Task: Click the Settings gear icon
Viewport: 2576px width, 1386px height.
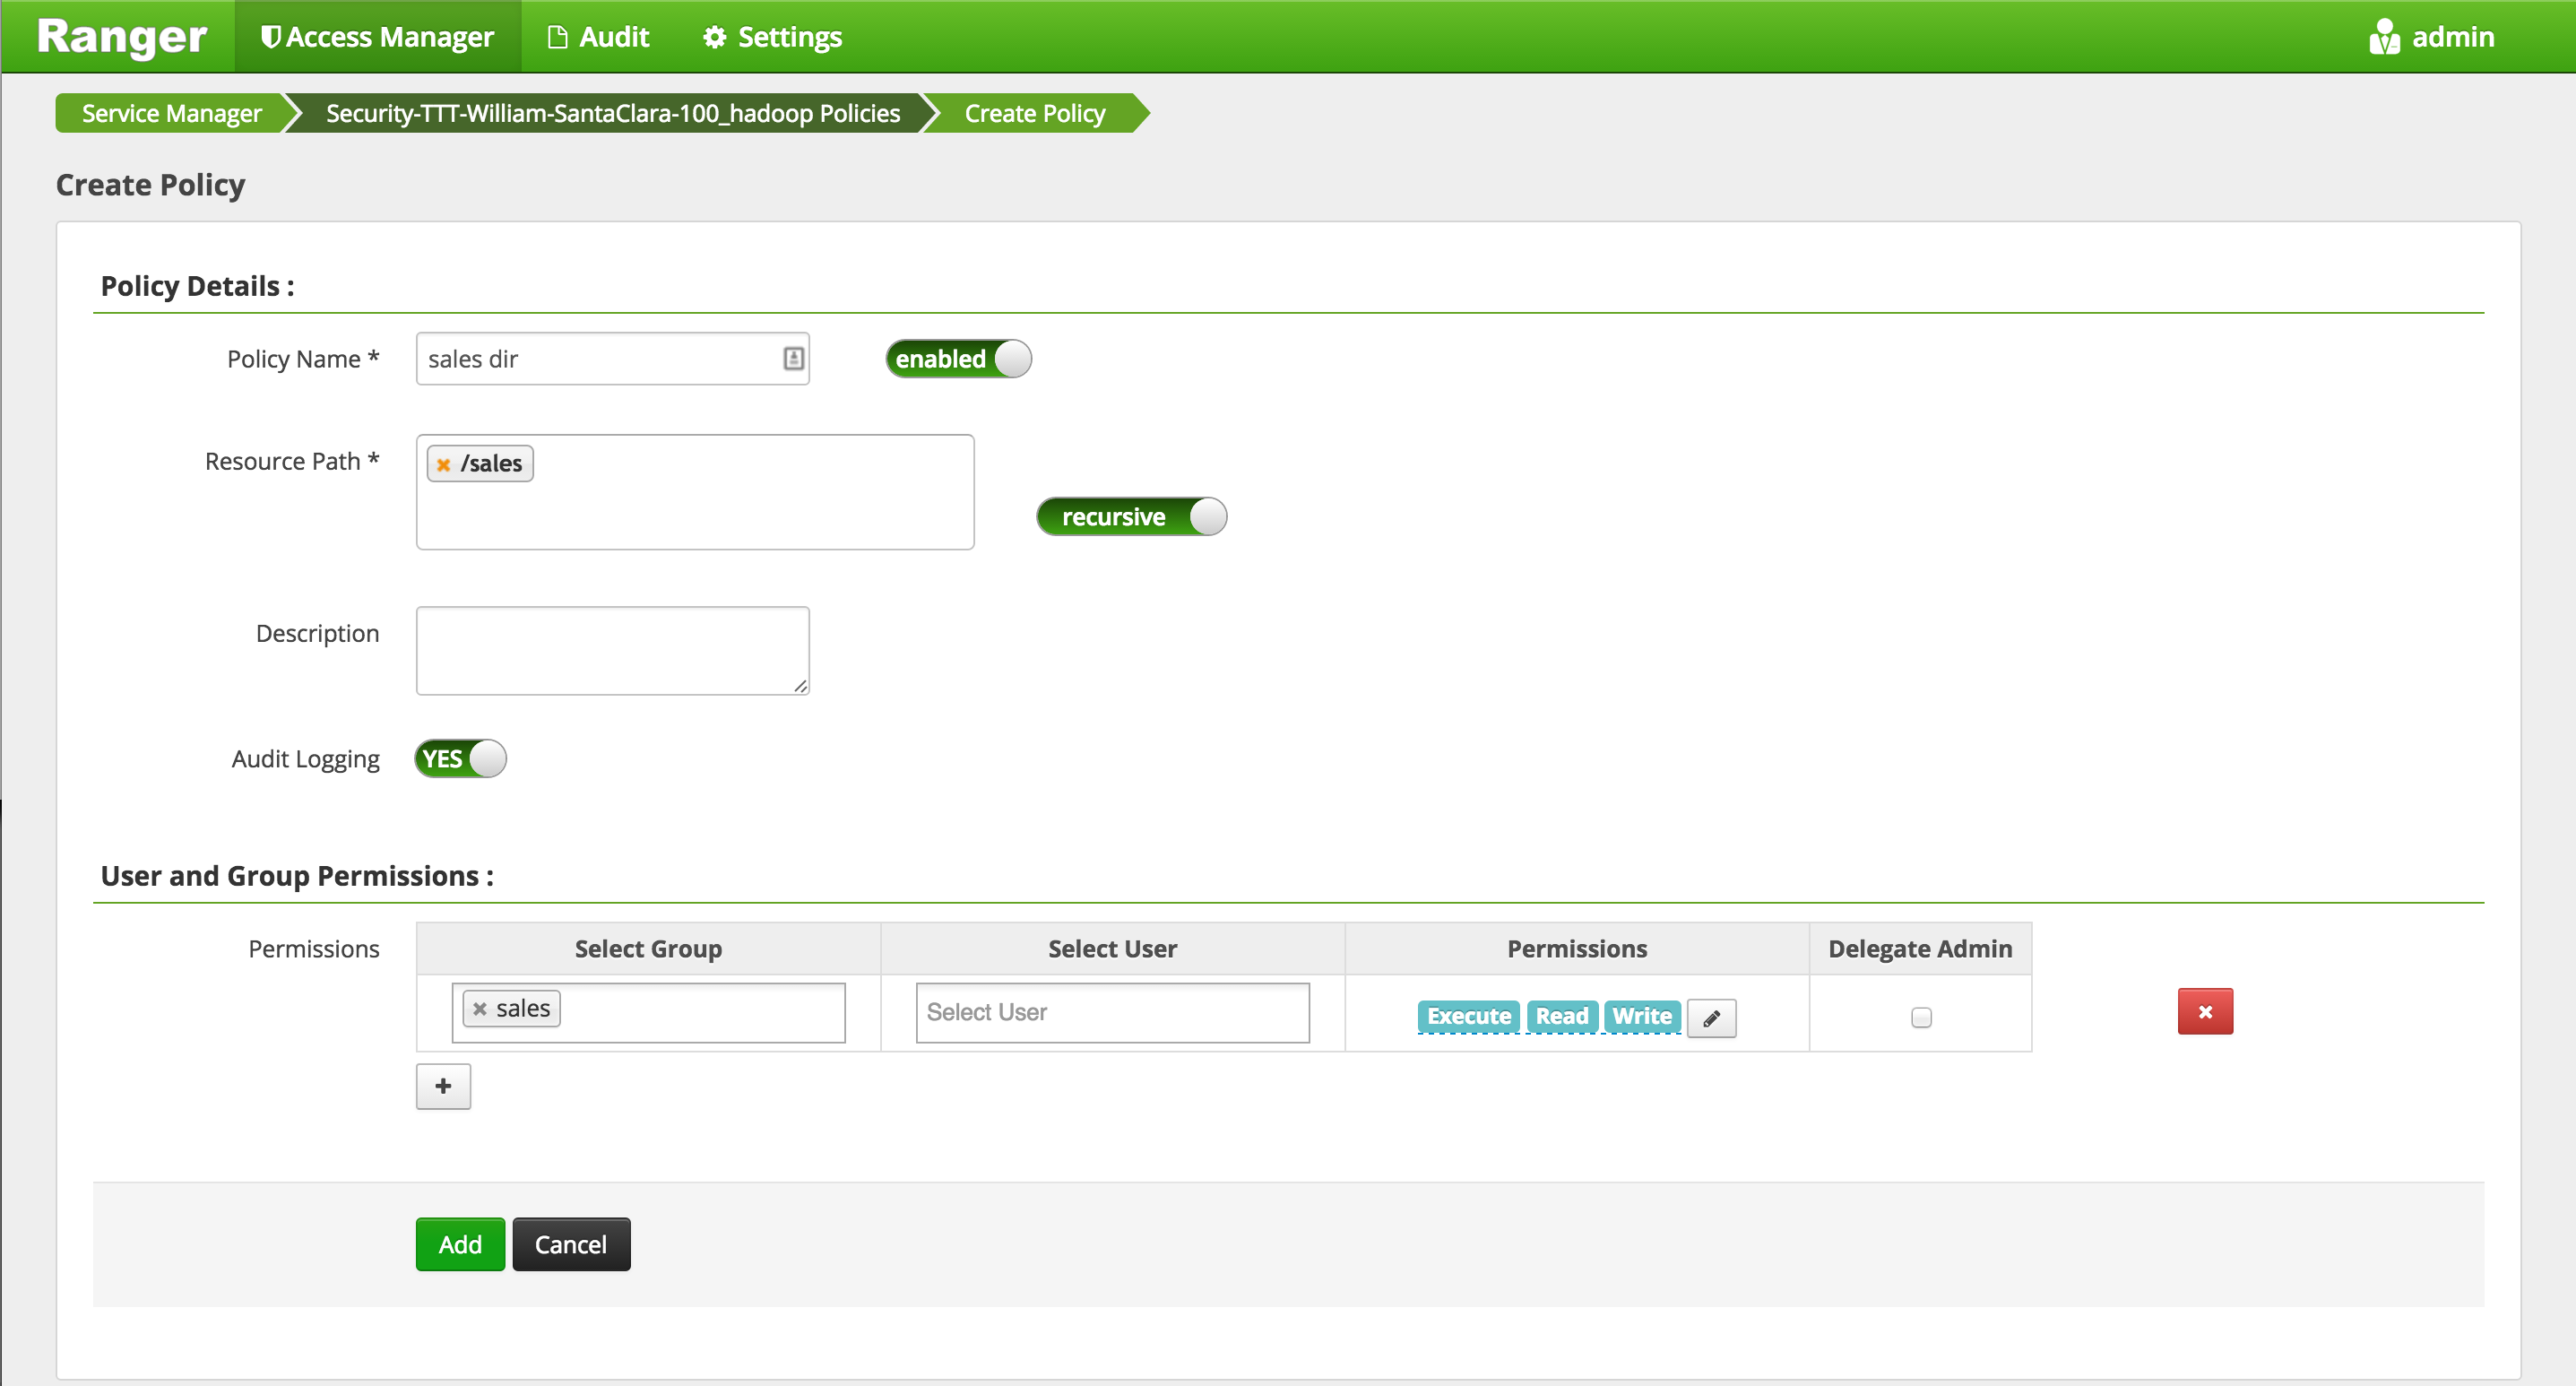Action: (714, 37)
